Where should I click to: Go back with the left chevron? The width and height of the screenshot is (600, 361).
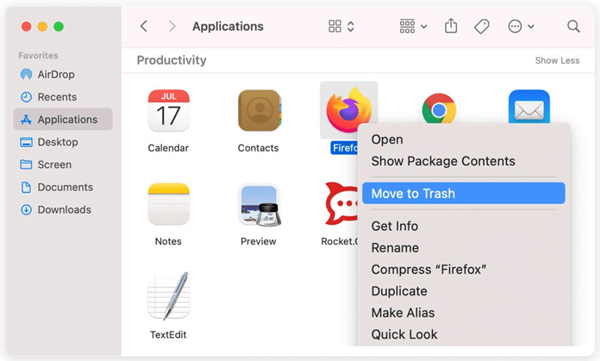click(144, 26)
